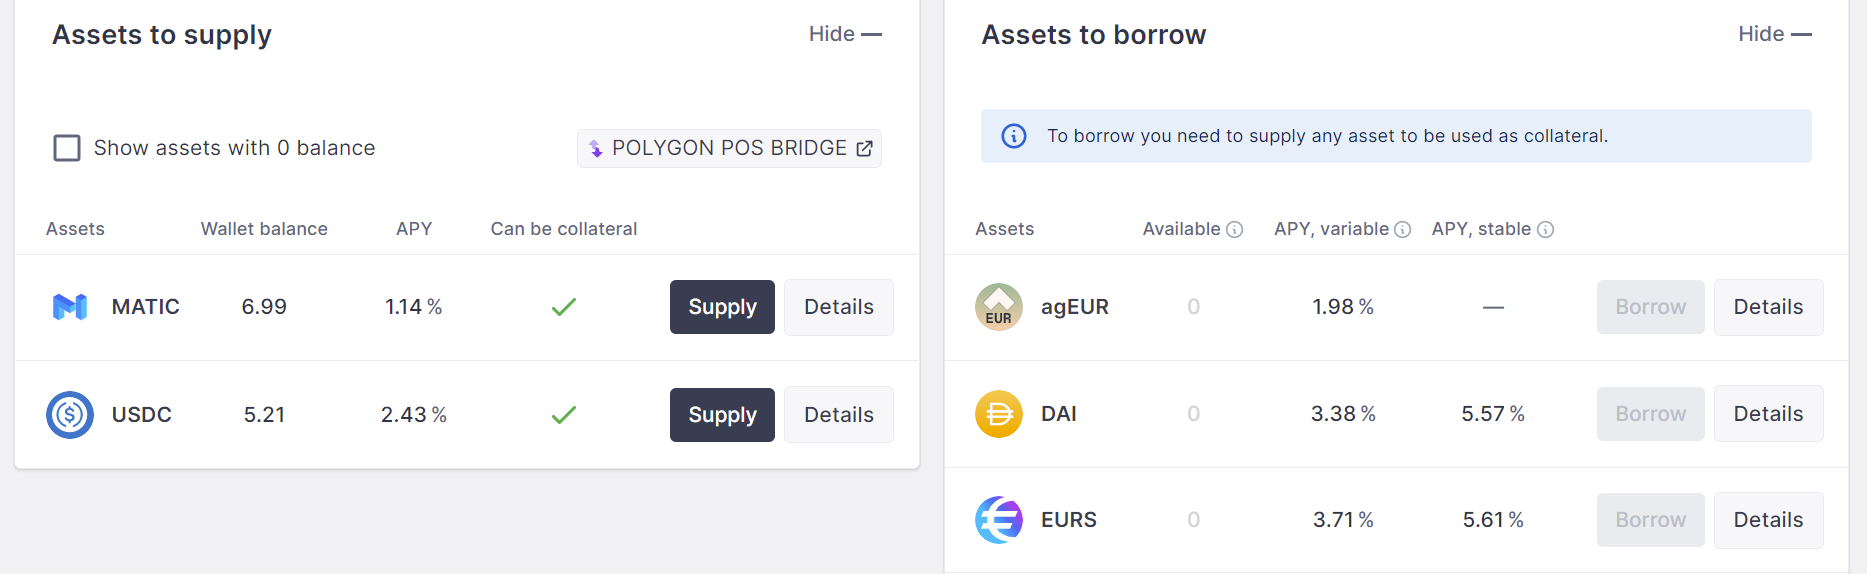Click the USDC token icon
This screenshot has height=574, width=1867.
tap(70, 415)
